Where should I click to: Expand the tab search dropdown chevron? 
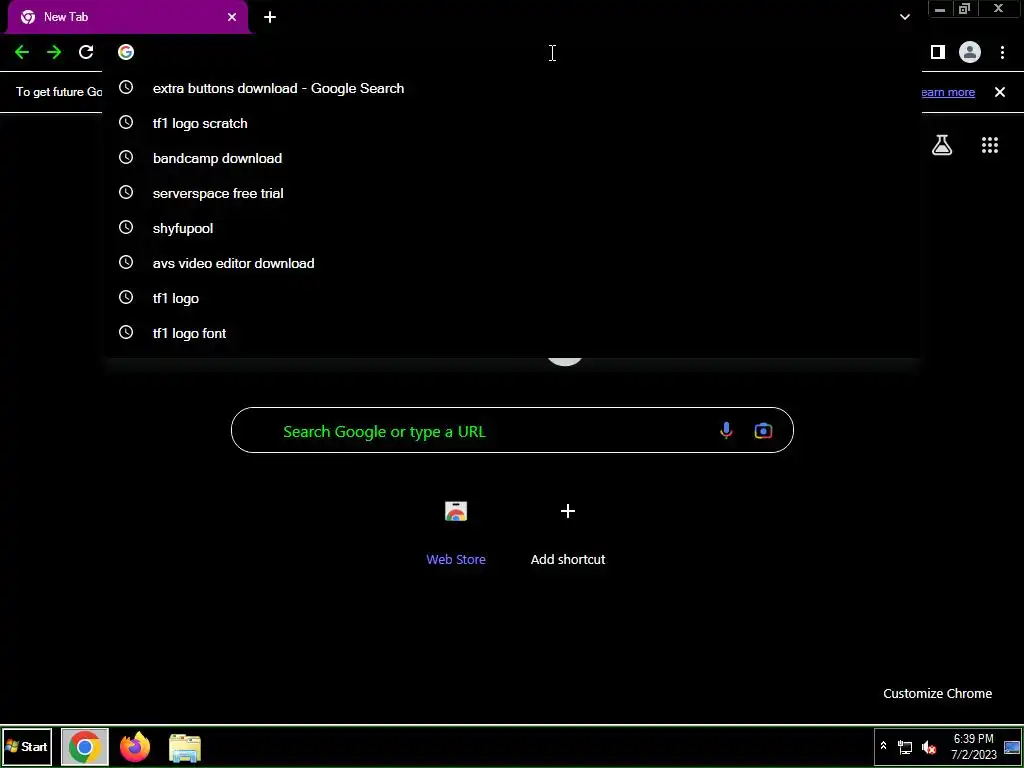click(x=905, y=17)
